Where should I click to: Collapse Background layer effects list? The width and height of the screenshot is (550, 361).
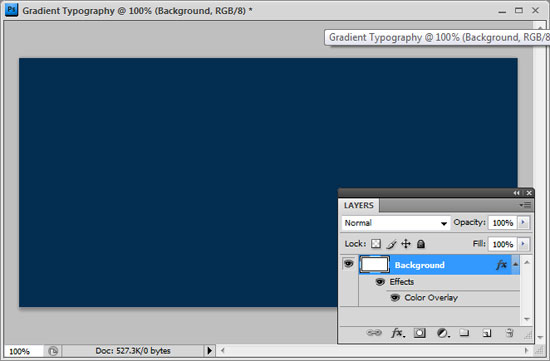(515, 264)
